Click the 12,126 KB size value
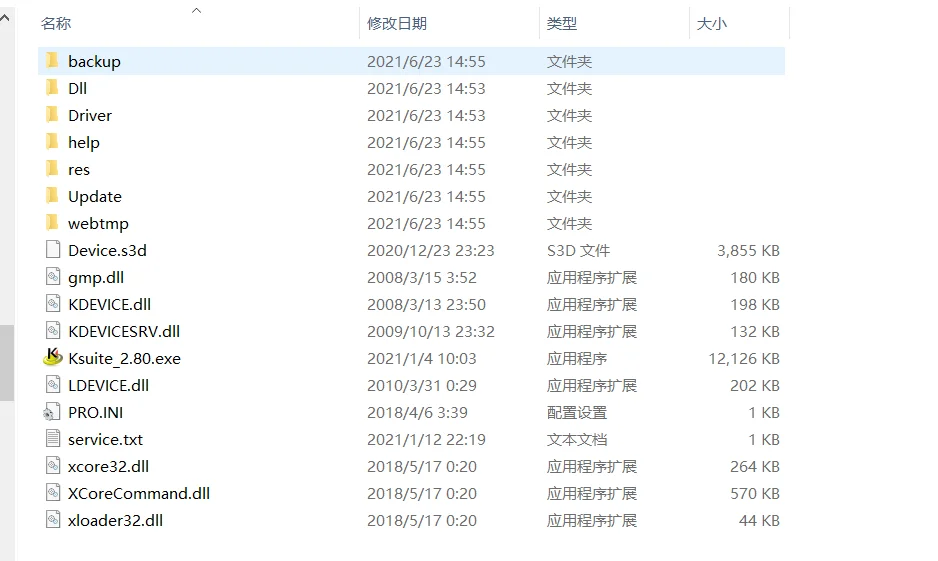938x561 pixels. point(744,359)
